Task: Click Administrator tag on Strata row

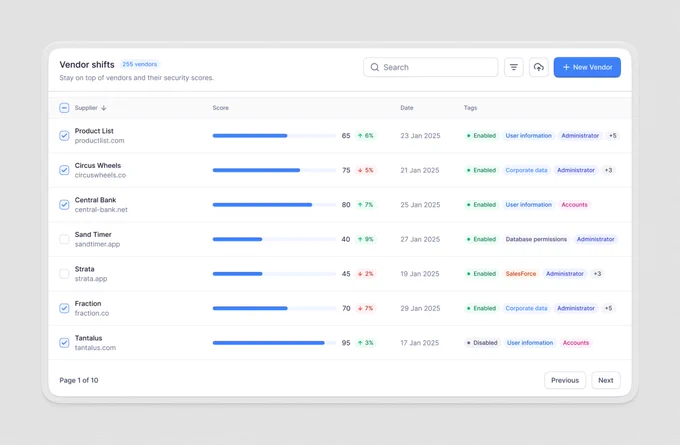Action: (565, 274)
